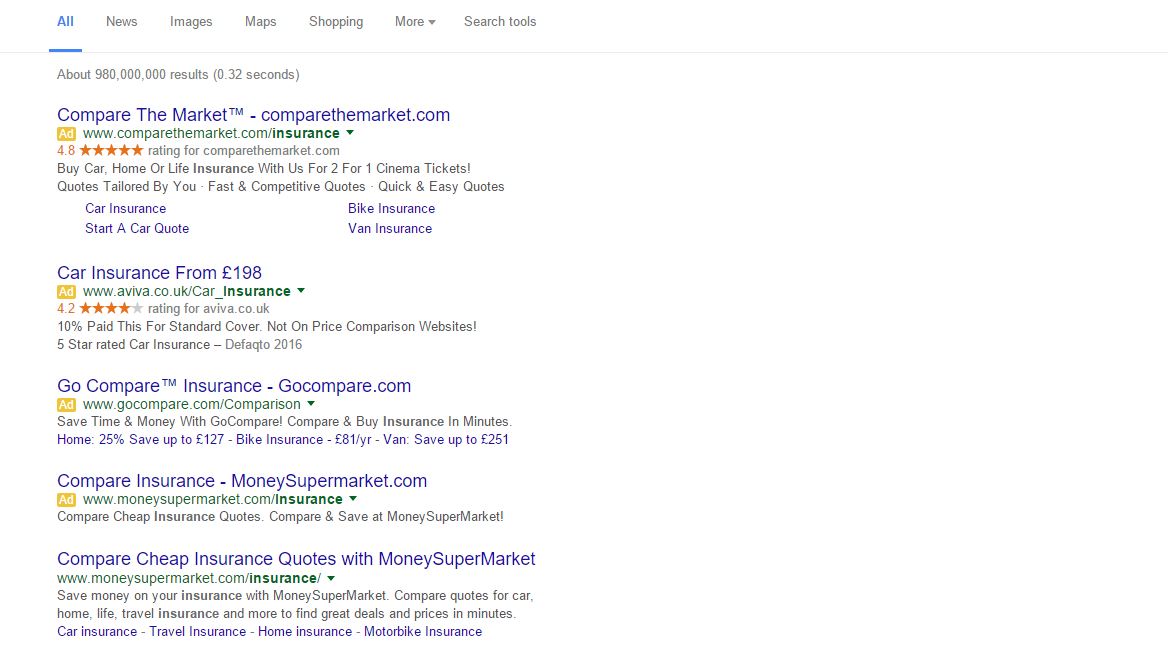Viewport: 1168px width, 659px height.
Task: Open the Compare The Market ad headline
Action: [253, 115]
